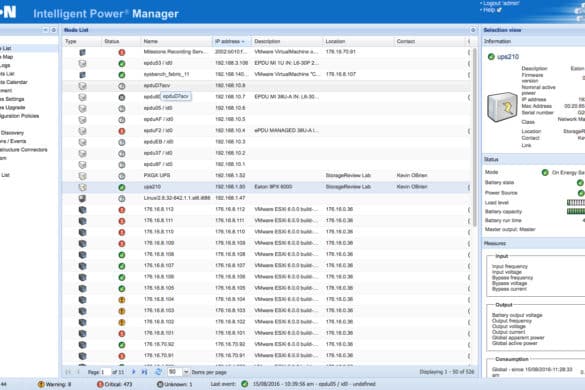The width and height of the screenshot is (585, 390).
Task: Go to next page of Node List
Action: [x=134, y=372]
